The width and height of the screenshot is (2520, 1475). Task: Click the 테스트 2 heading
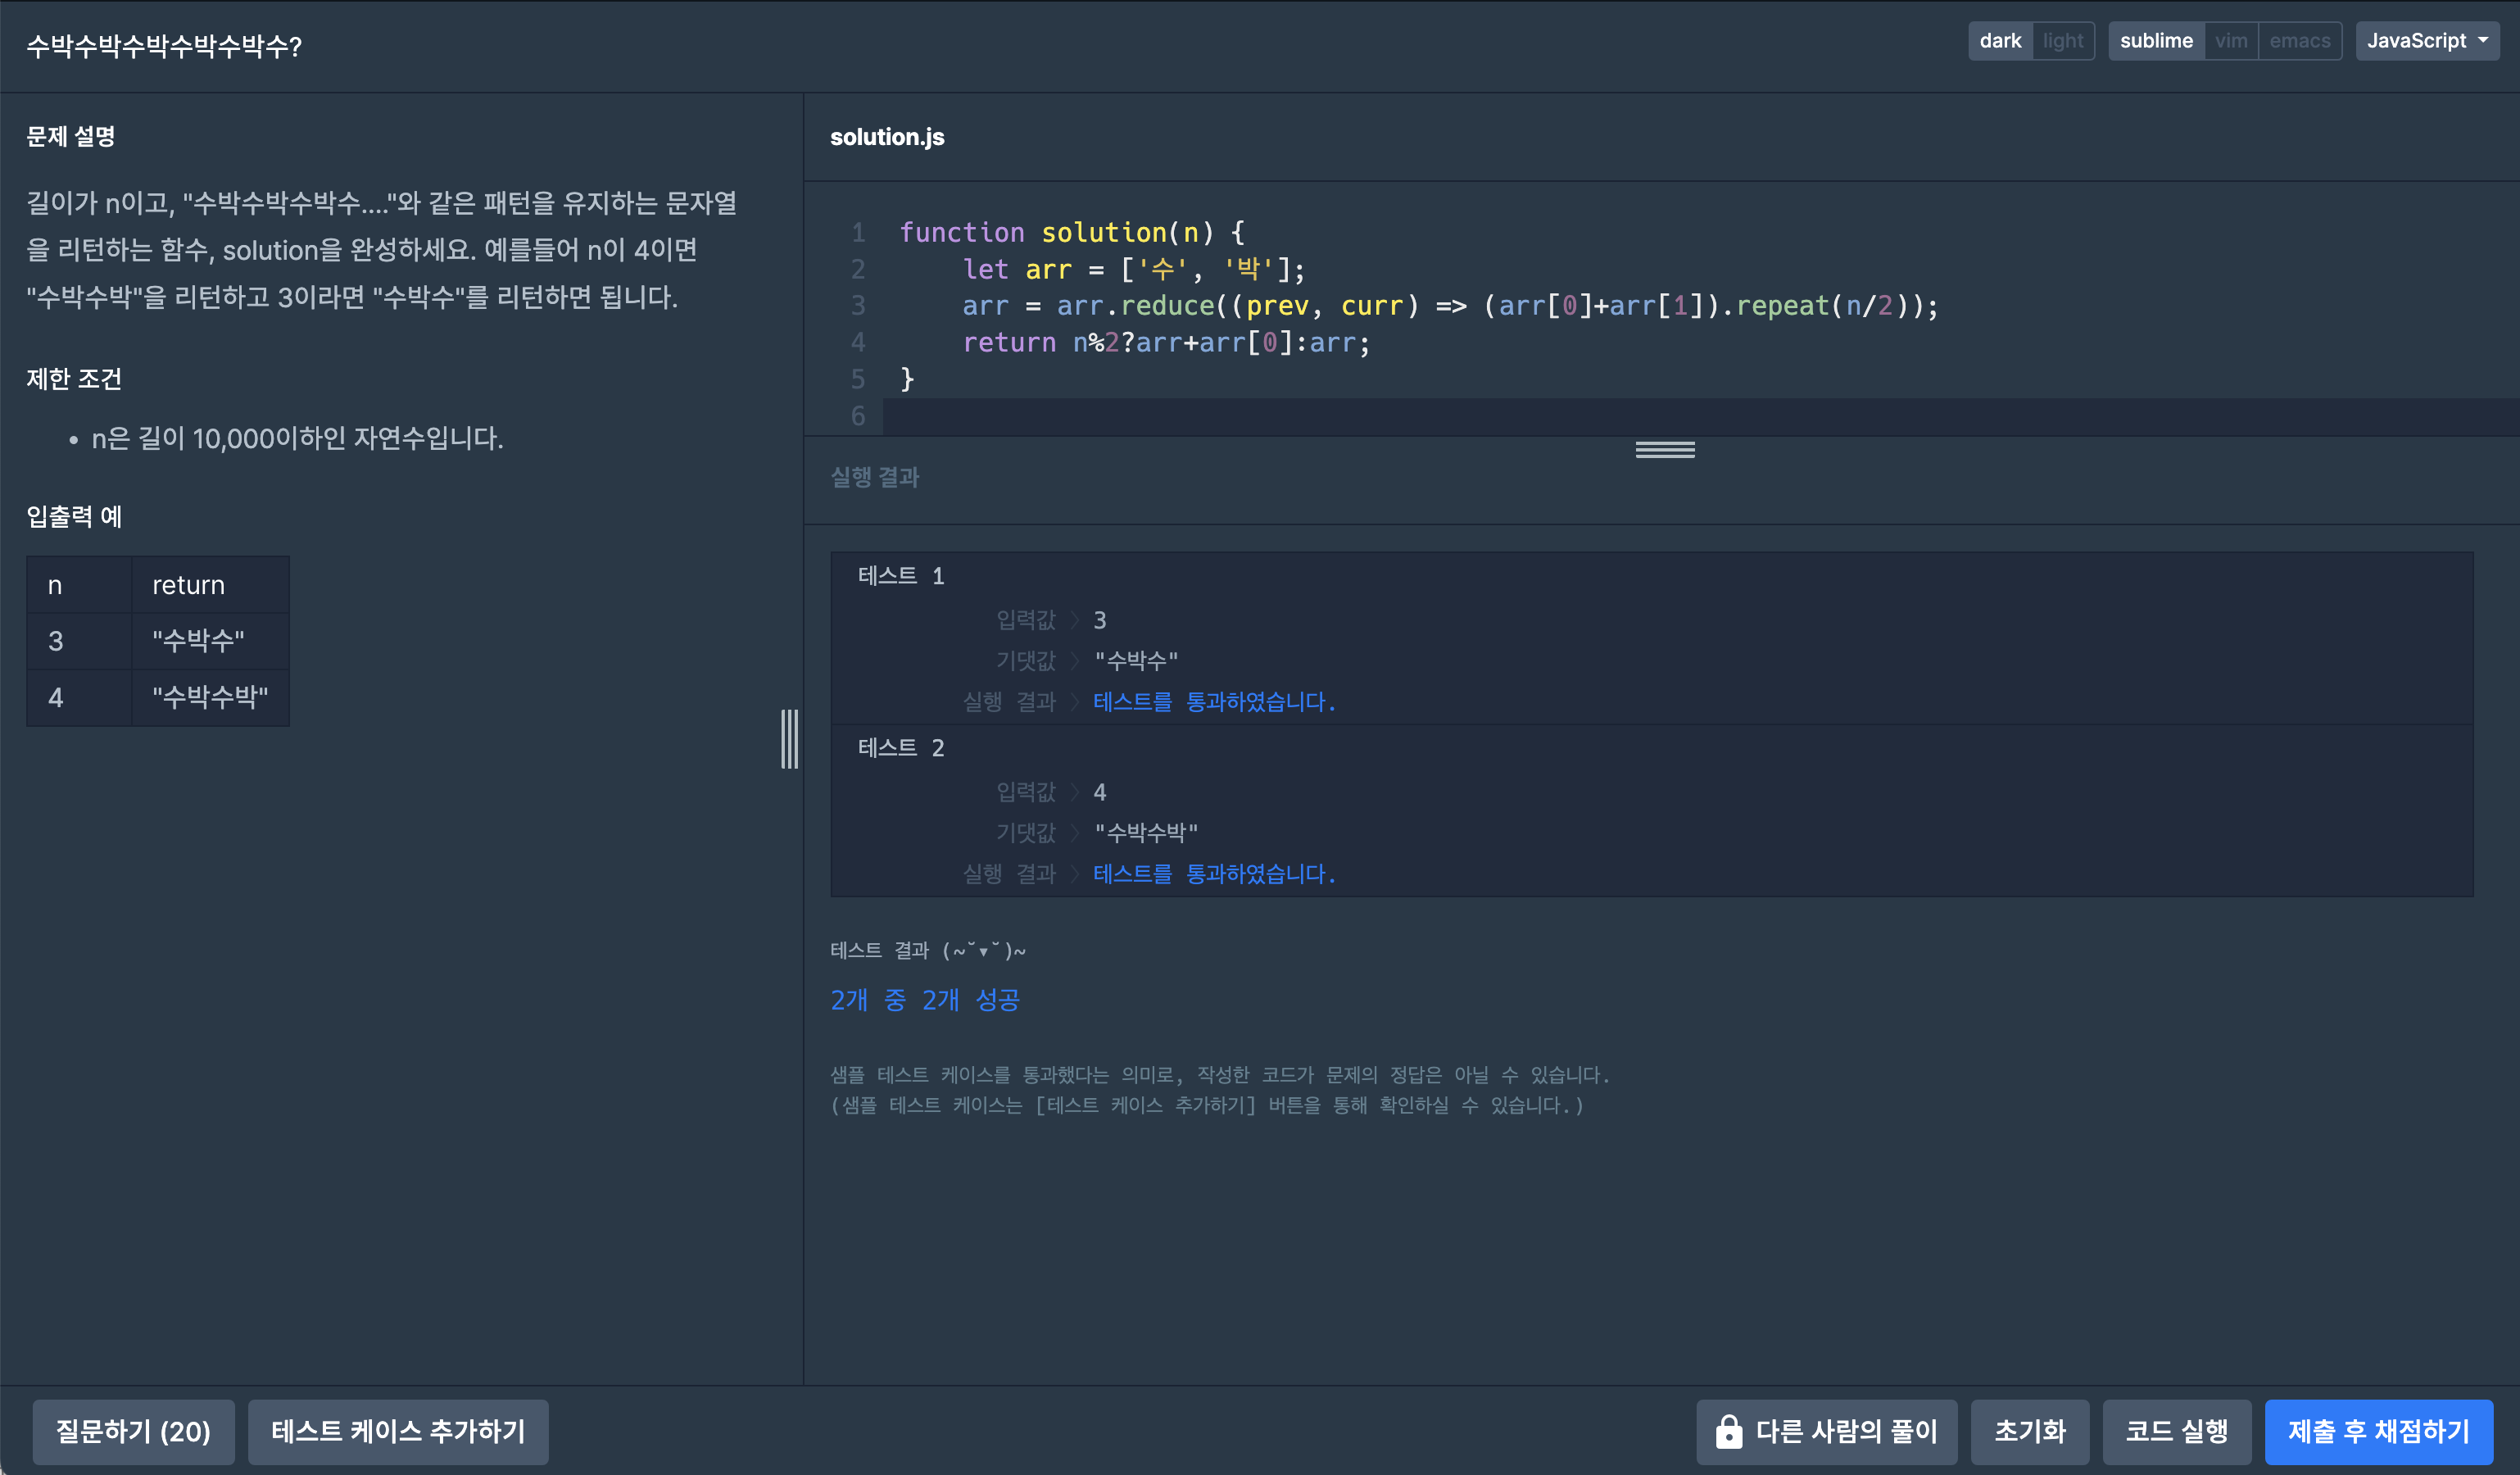[901, 748]
